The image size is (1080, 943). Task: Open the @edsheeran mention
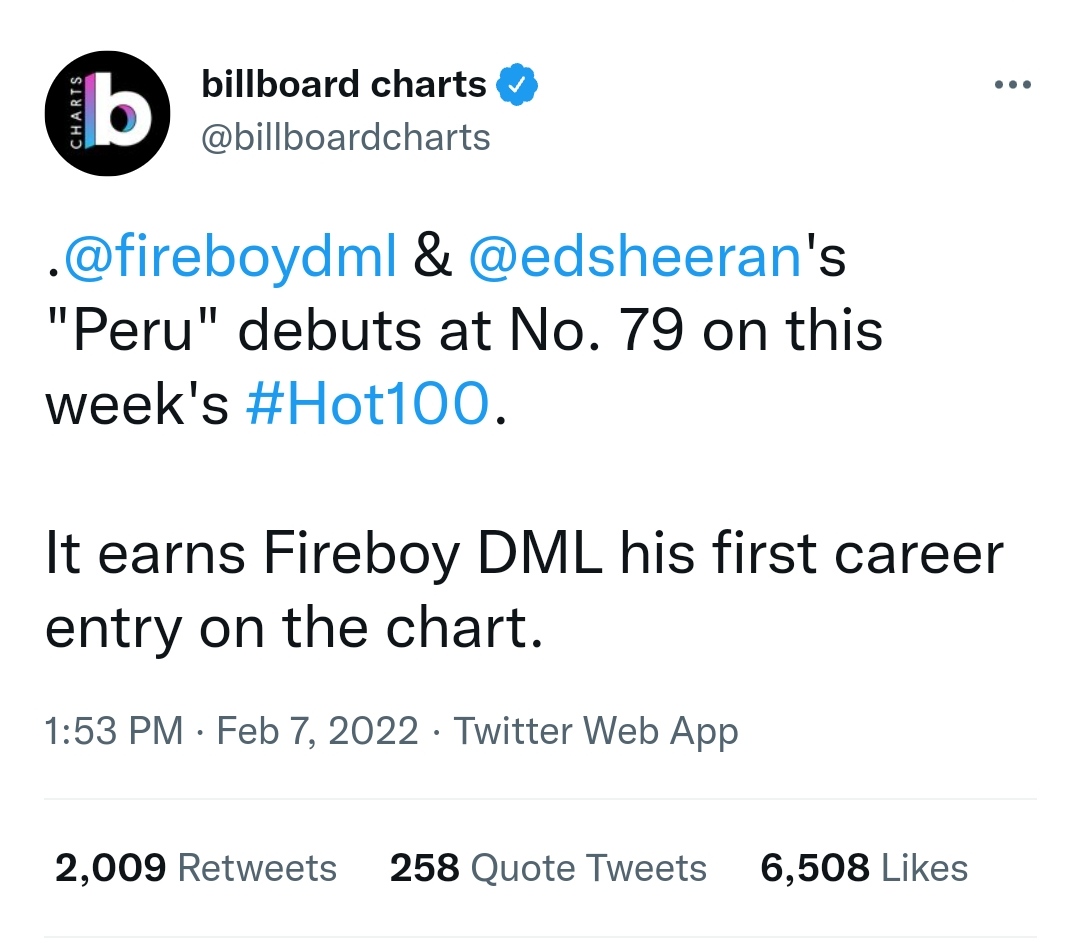[x=635, y=255]
